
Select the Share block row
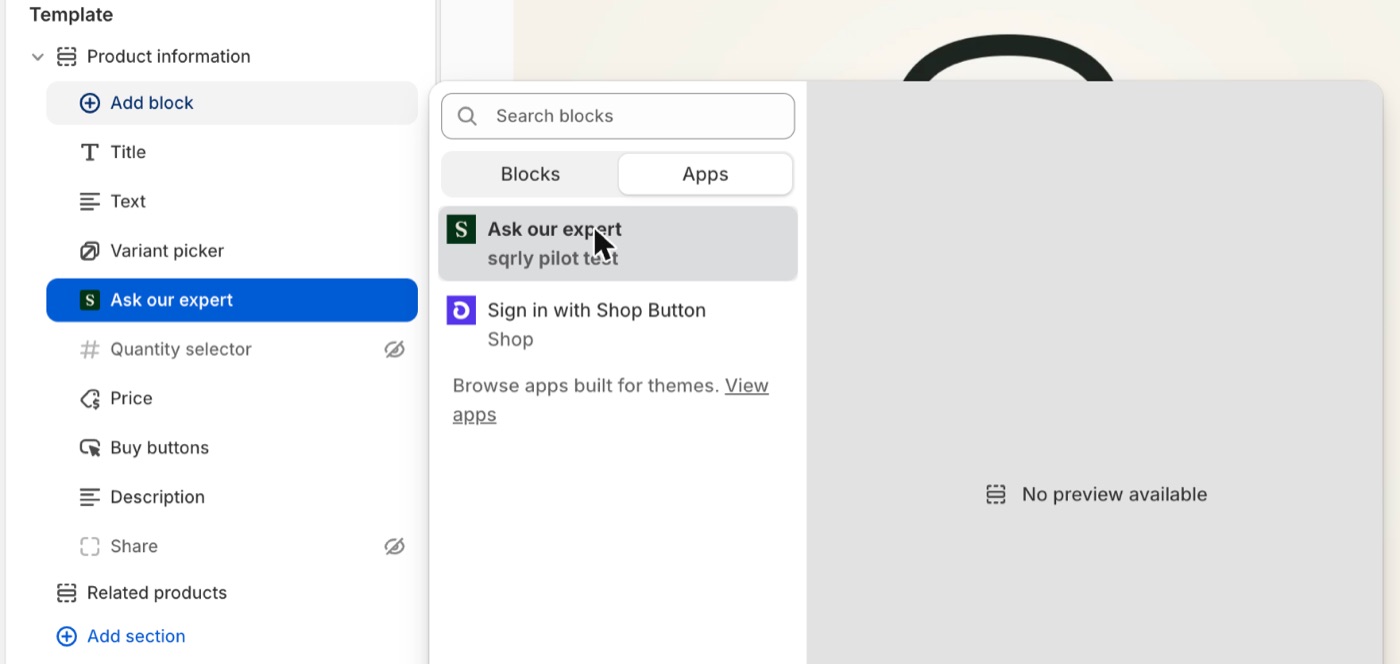click(232, 546)
